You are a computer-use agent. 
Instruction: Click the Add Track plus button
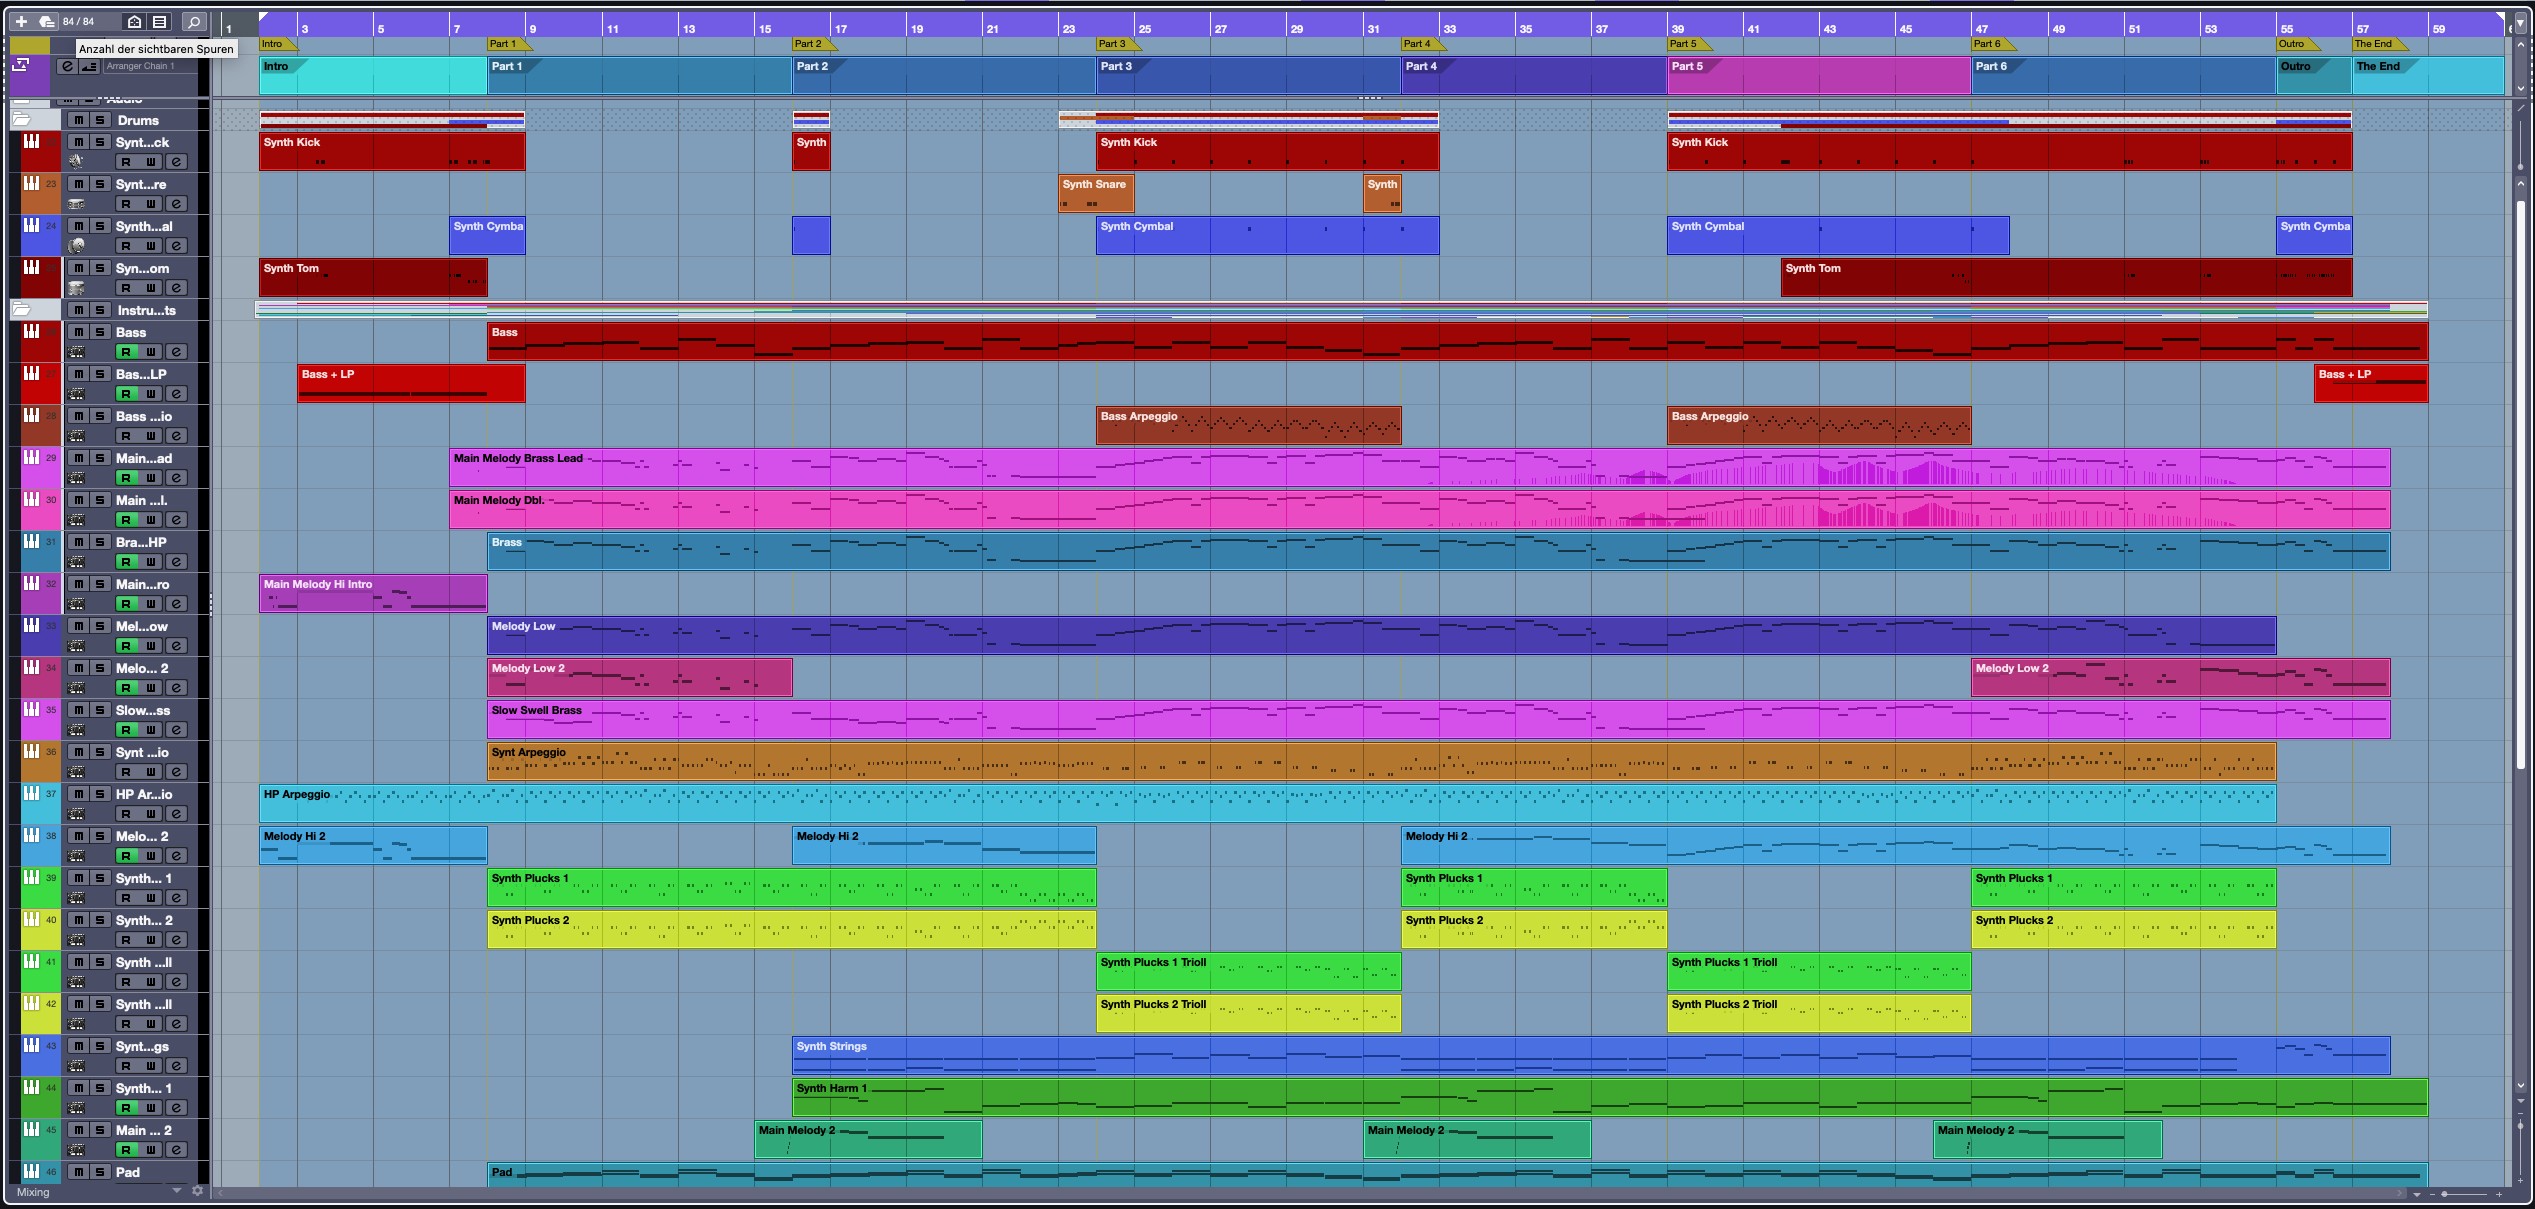(21, 21)
